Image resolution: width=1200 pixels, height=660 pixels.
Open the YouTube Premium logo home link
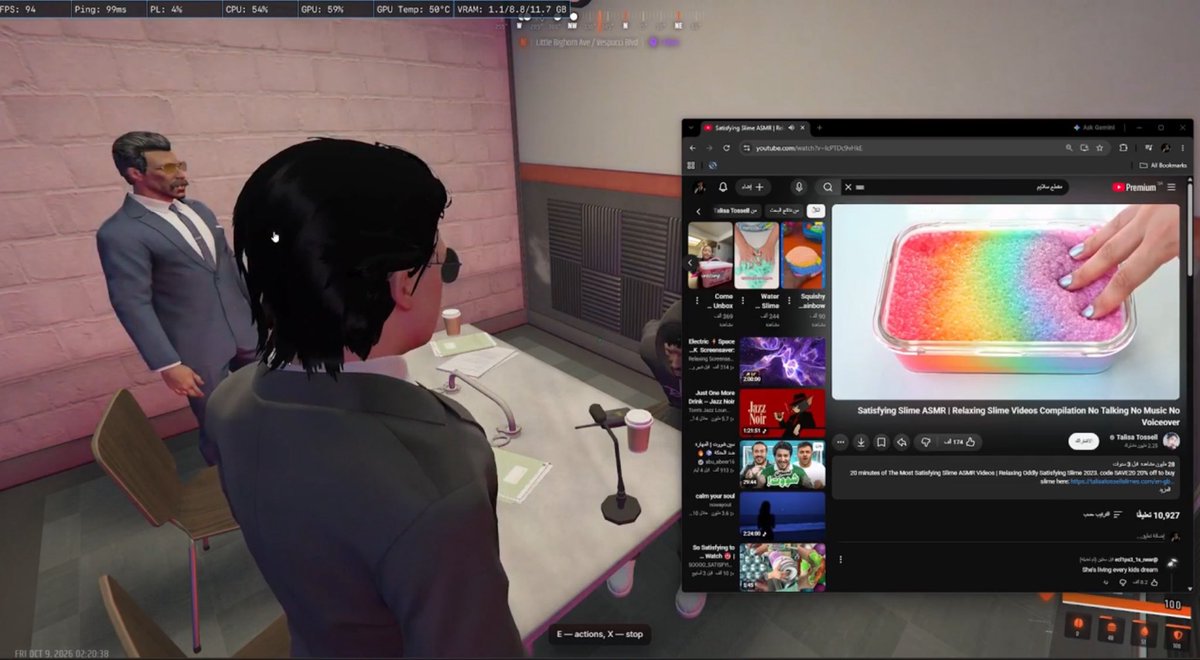pos(1135,187)
